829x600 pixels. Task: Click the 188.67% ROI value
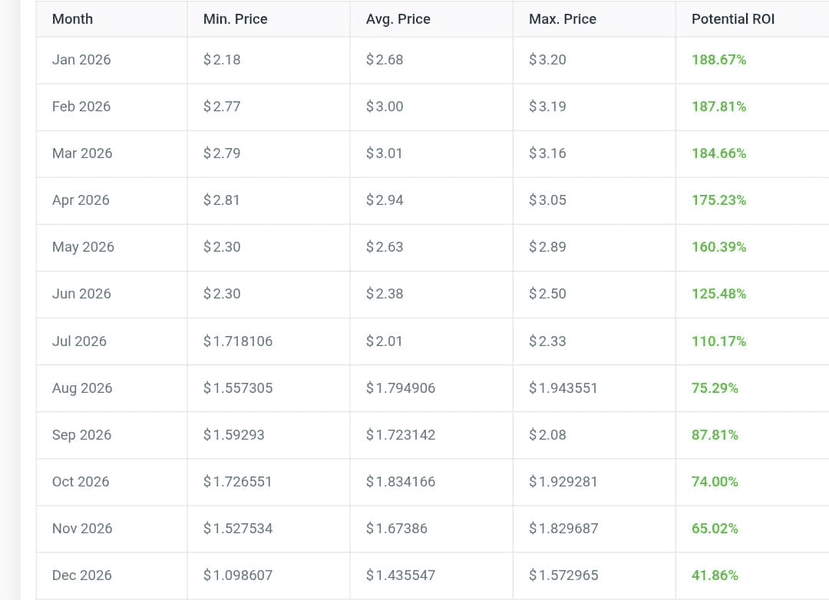pyautogui.click(x=718, y=60)
